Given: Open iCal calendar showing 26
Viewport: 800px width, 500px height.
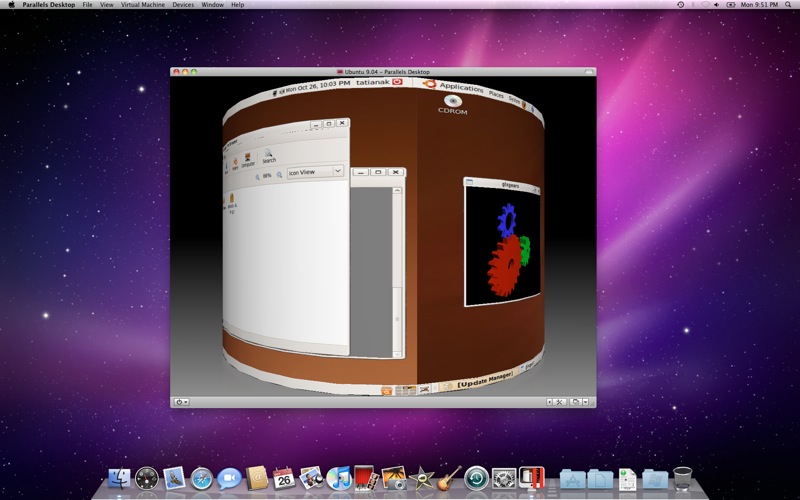Looking at the screenshot, I should (284, 479).
